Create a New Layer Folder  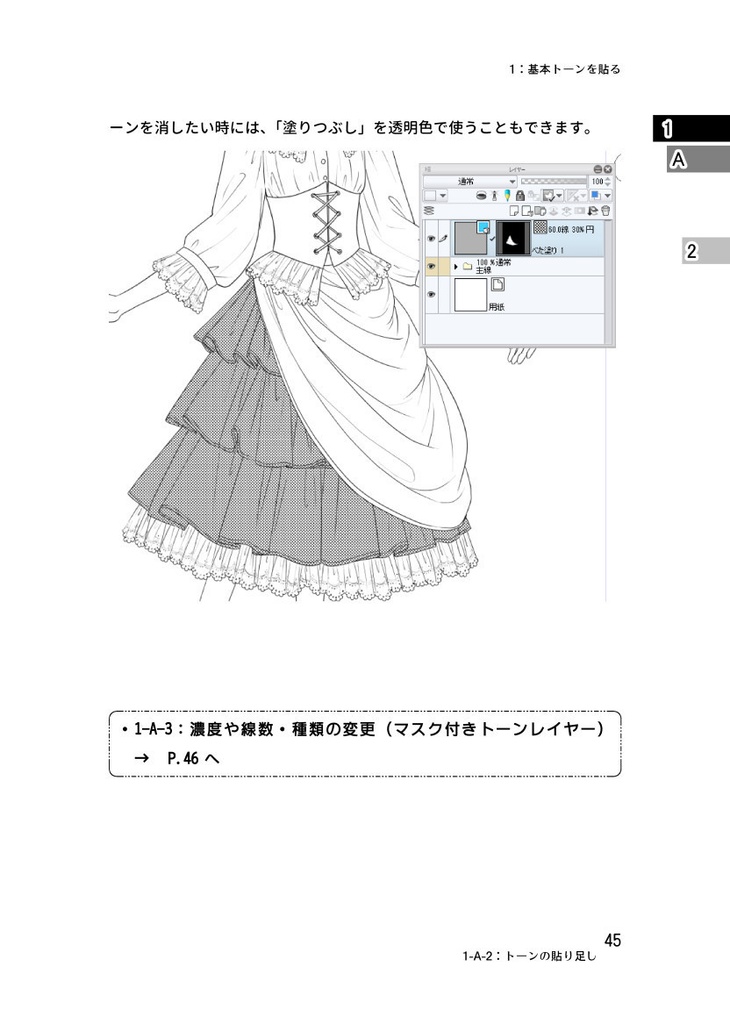pyautogui.click(x=540, y=210)
